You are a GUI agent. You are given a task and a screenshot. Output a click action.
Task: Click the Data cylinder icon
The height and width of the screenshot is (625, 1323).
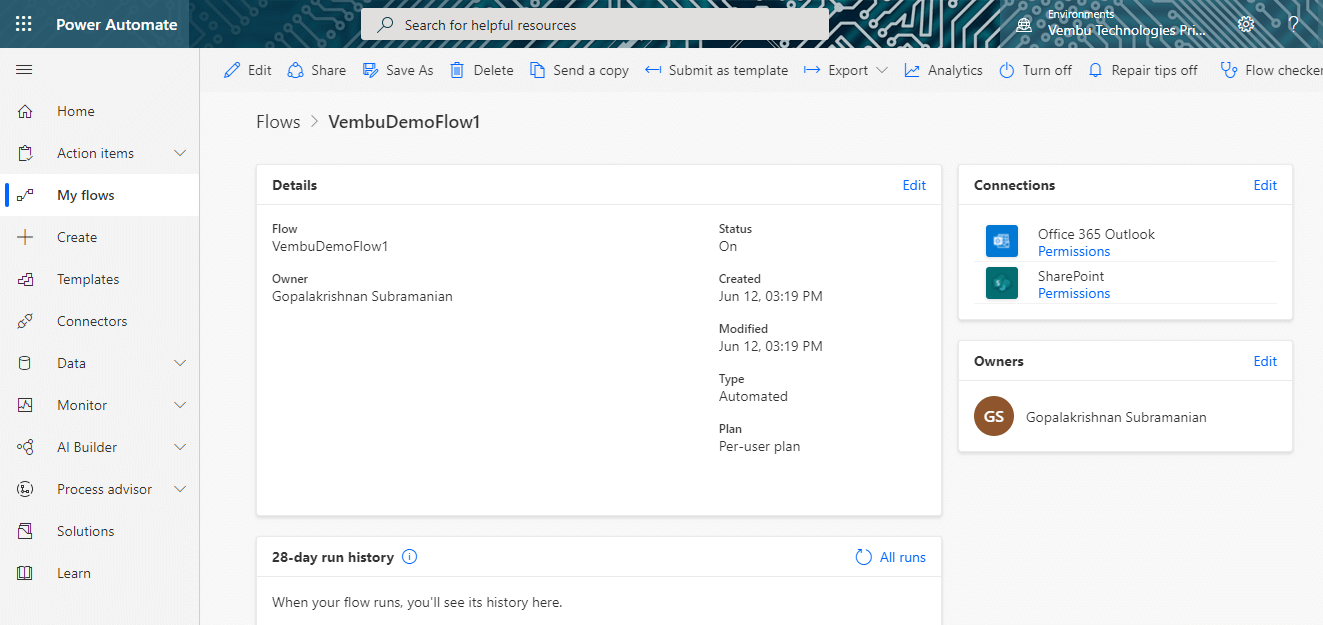pos(26,363)
